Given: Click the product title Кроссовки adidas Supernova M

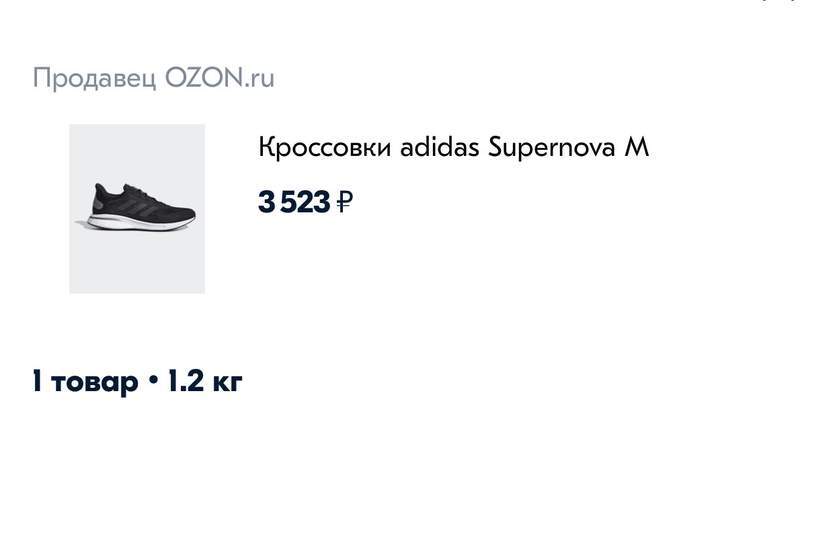Looking at the screenshot, I should pyautogui.click(x=453, y=148).
